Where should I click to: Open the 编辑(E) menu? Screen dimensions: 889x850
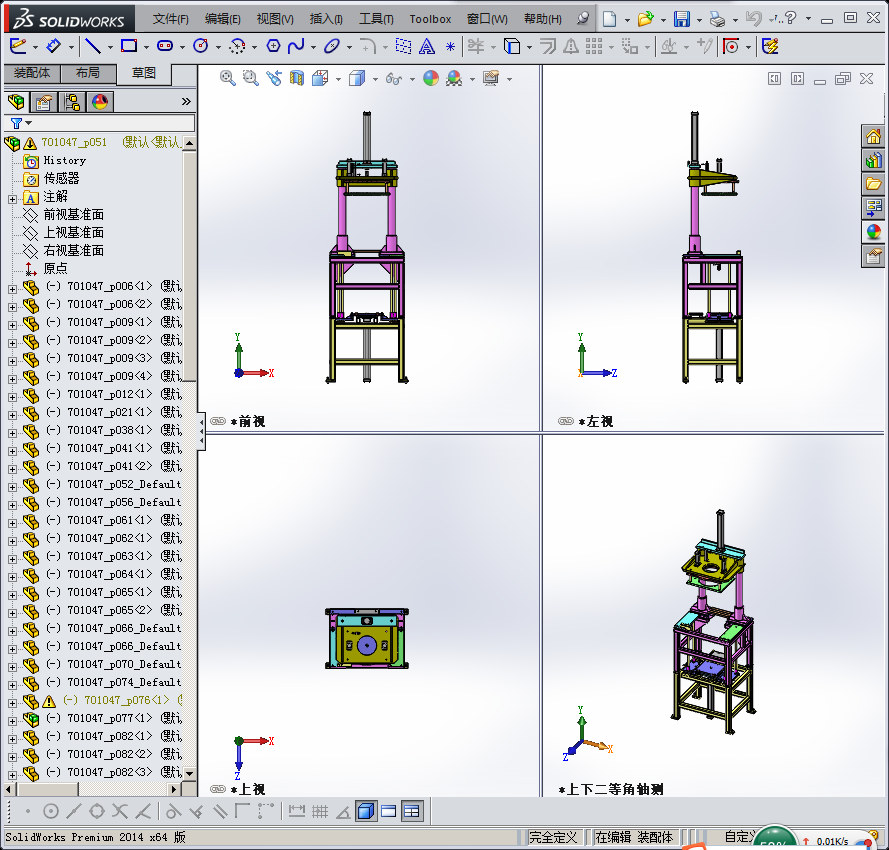point(222,19)
